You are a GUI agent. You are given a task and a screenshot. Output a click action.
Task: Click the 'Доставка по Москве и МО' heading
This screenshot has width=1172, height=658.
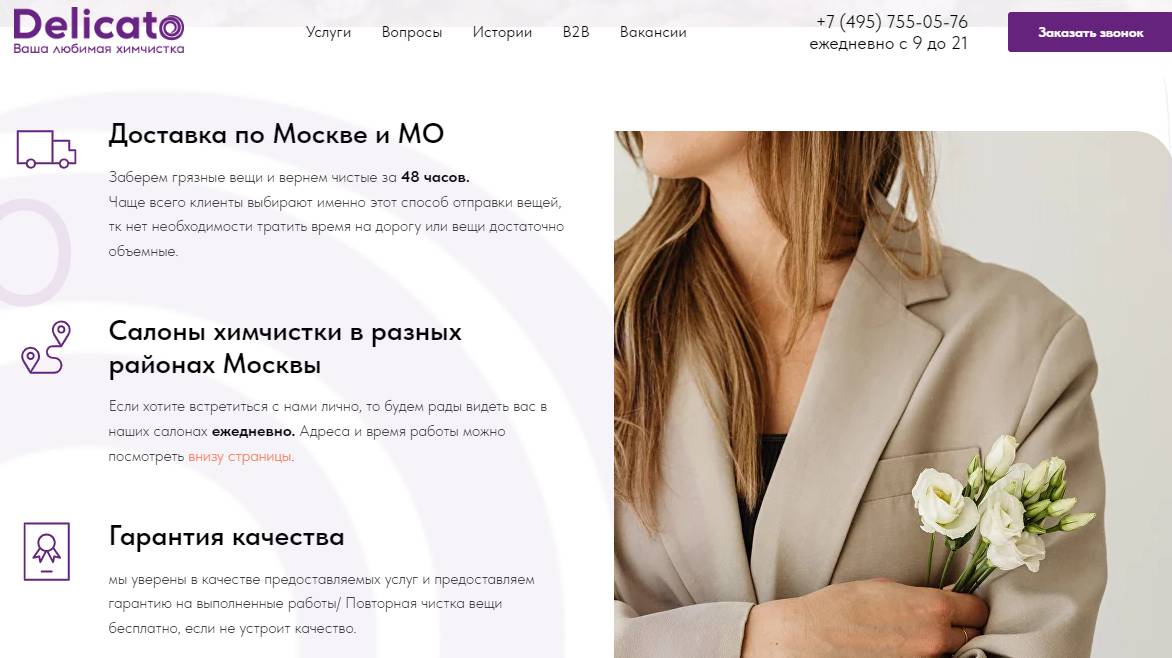277,134
